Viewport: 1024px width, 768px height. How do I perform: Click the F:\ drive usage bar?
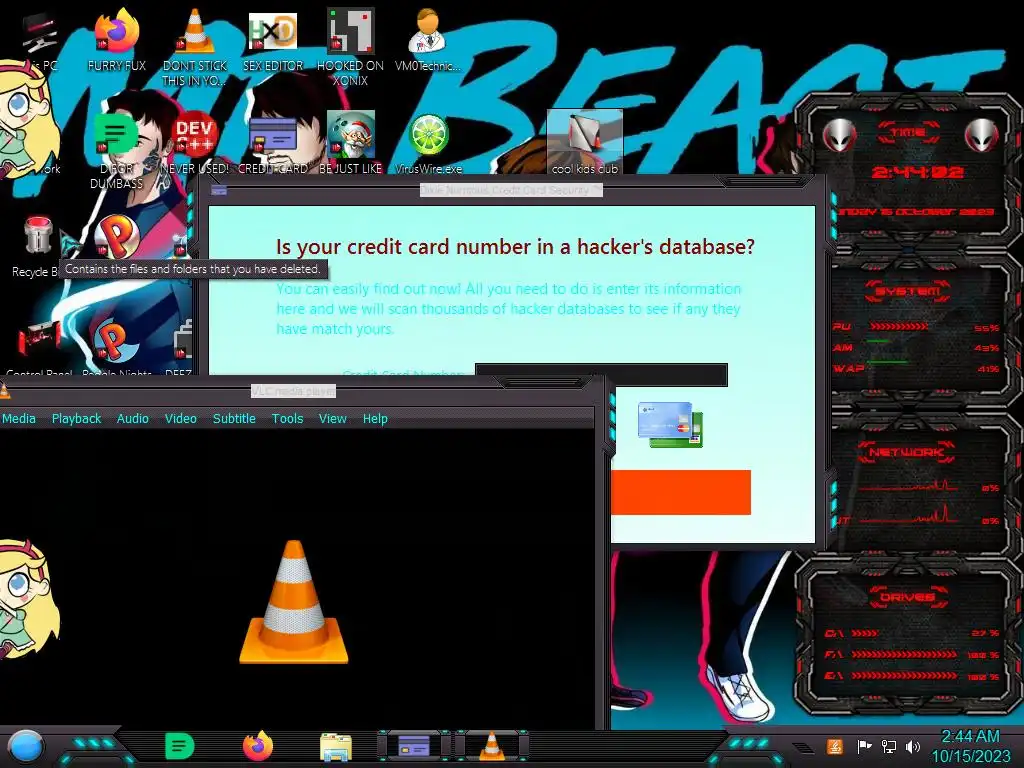pos(904,654)
